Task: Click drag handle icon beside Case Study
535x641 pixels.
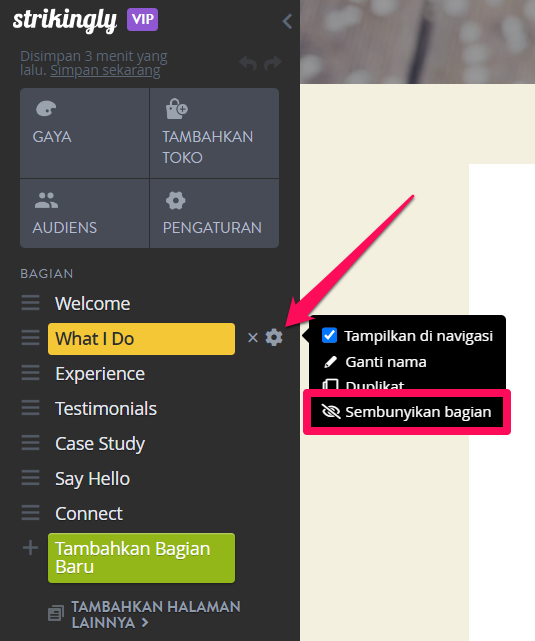Action: [31, 443]
